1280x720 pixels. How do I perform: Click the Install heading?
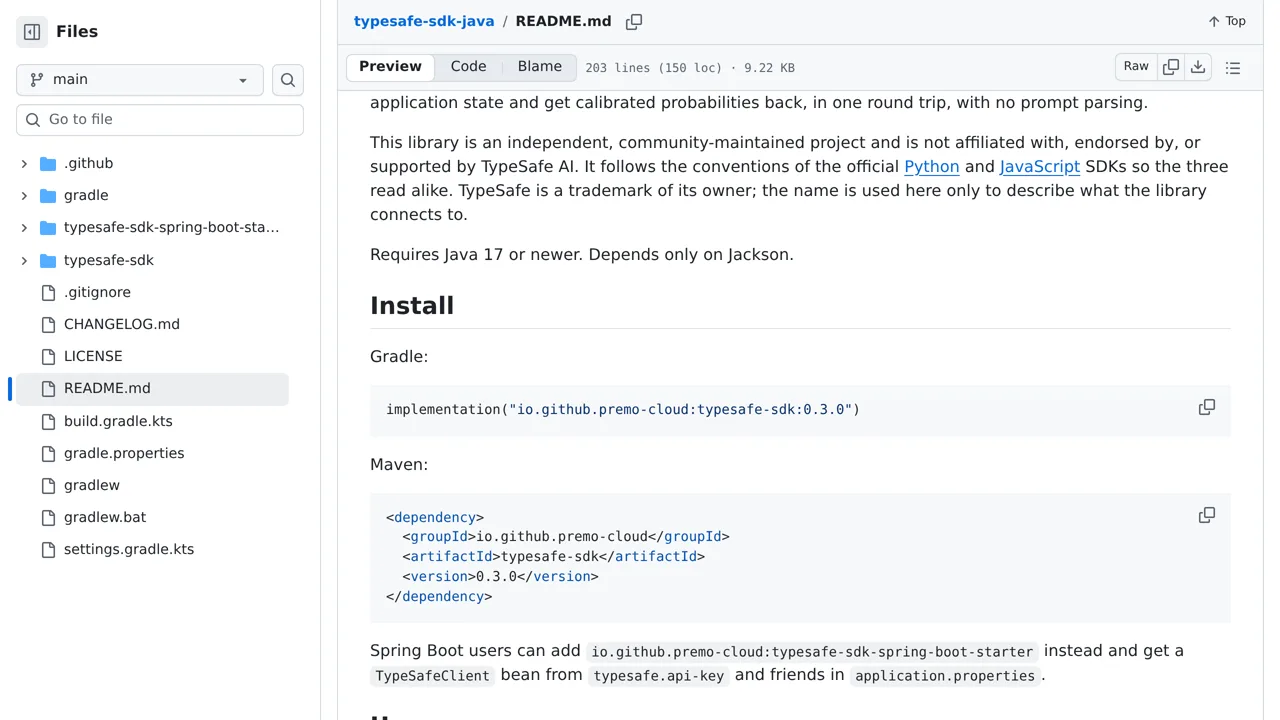tap(412, 306)
